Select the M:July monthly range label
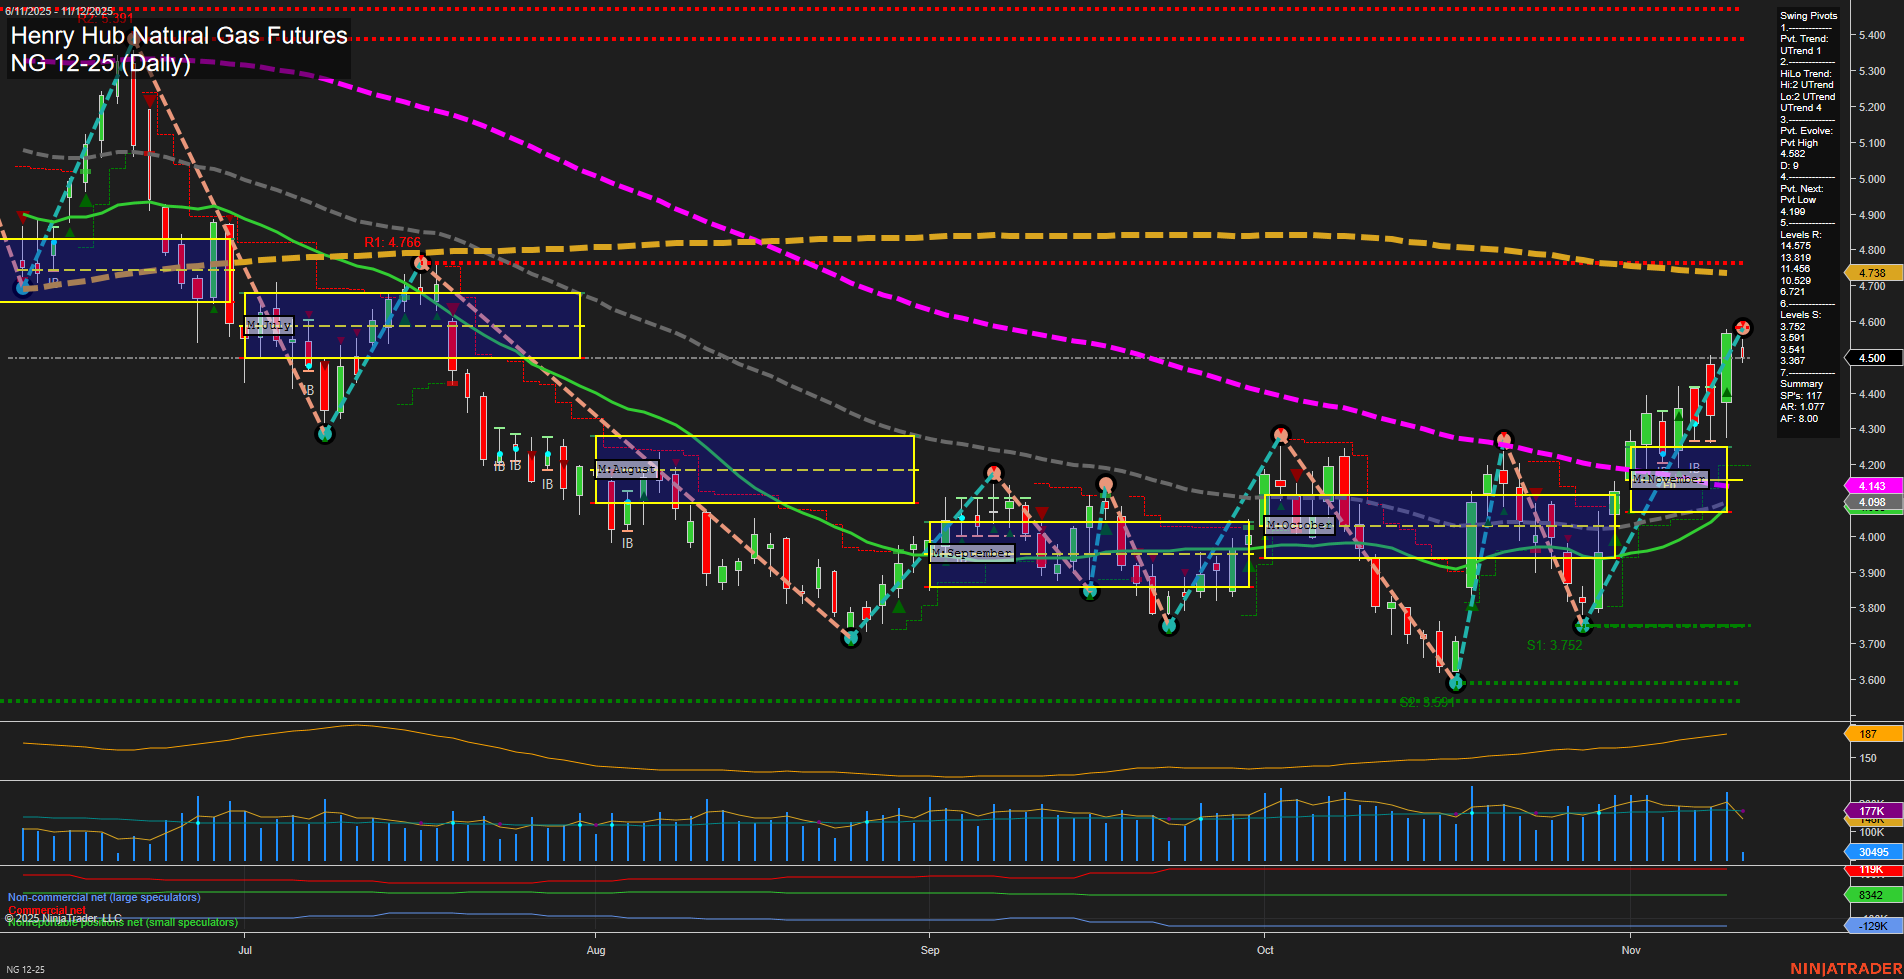The height and width of the screenshot is (979, 1904). coord(269,324)
